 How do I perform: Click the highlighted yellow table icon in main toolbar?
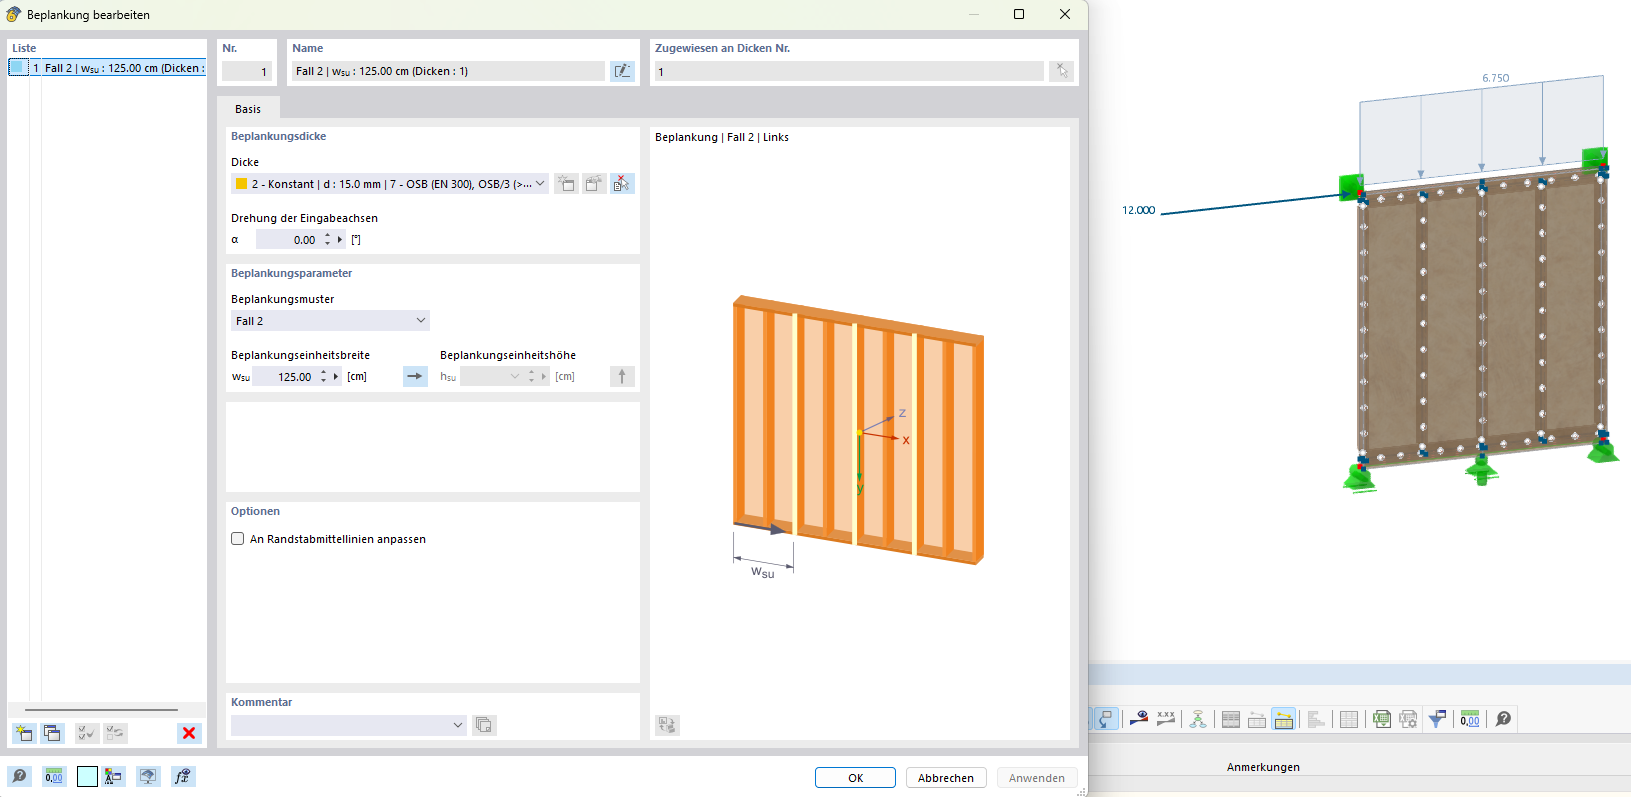point(1284,719)
